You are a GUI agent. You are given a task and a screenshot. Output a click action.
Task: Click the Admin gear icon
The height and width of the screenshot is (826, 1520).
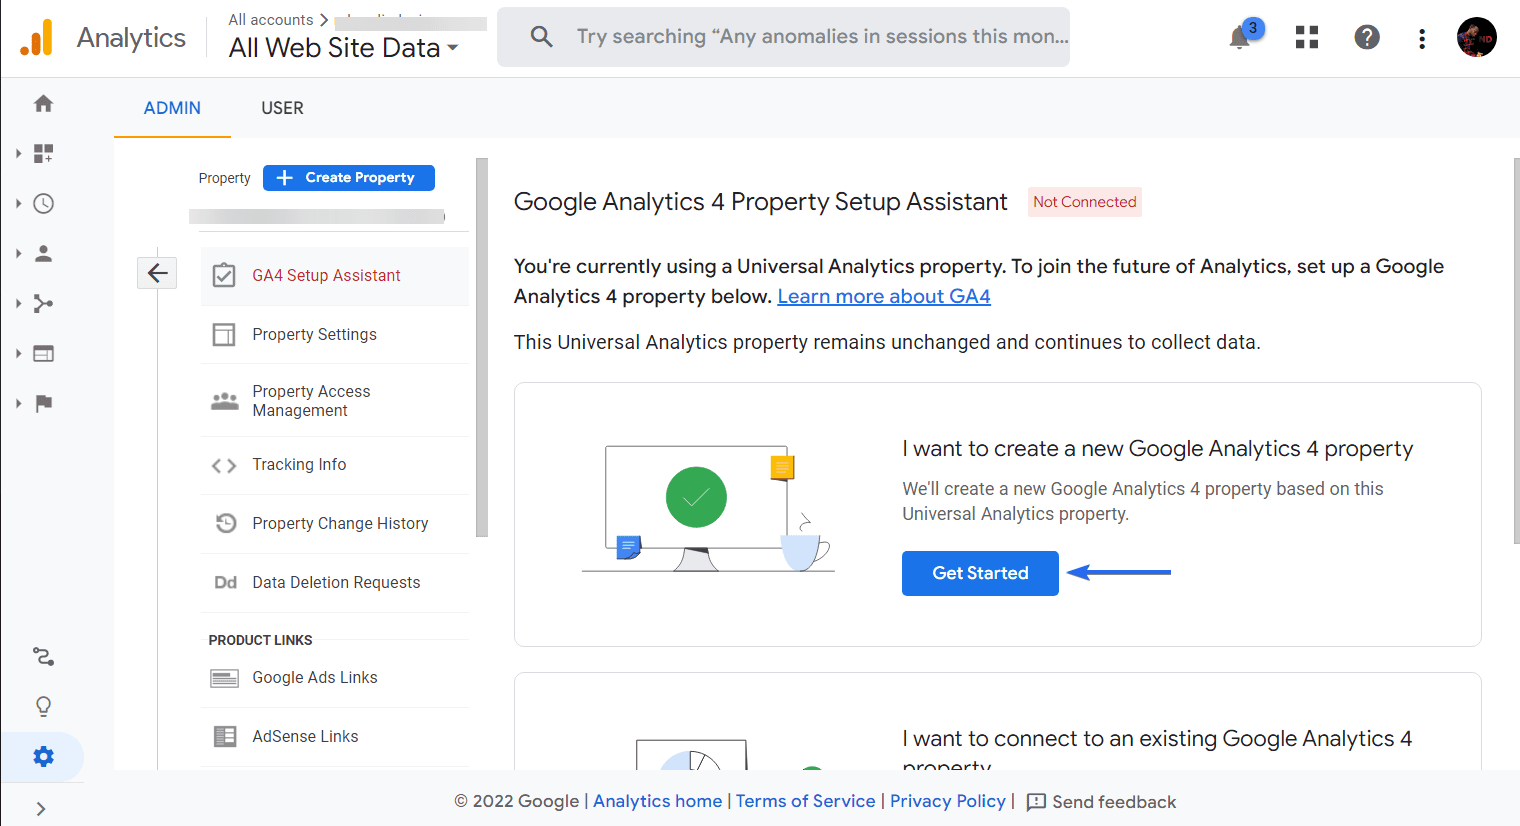pos(43,756)
